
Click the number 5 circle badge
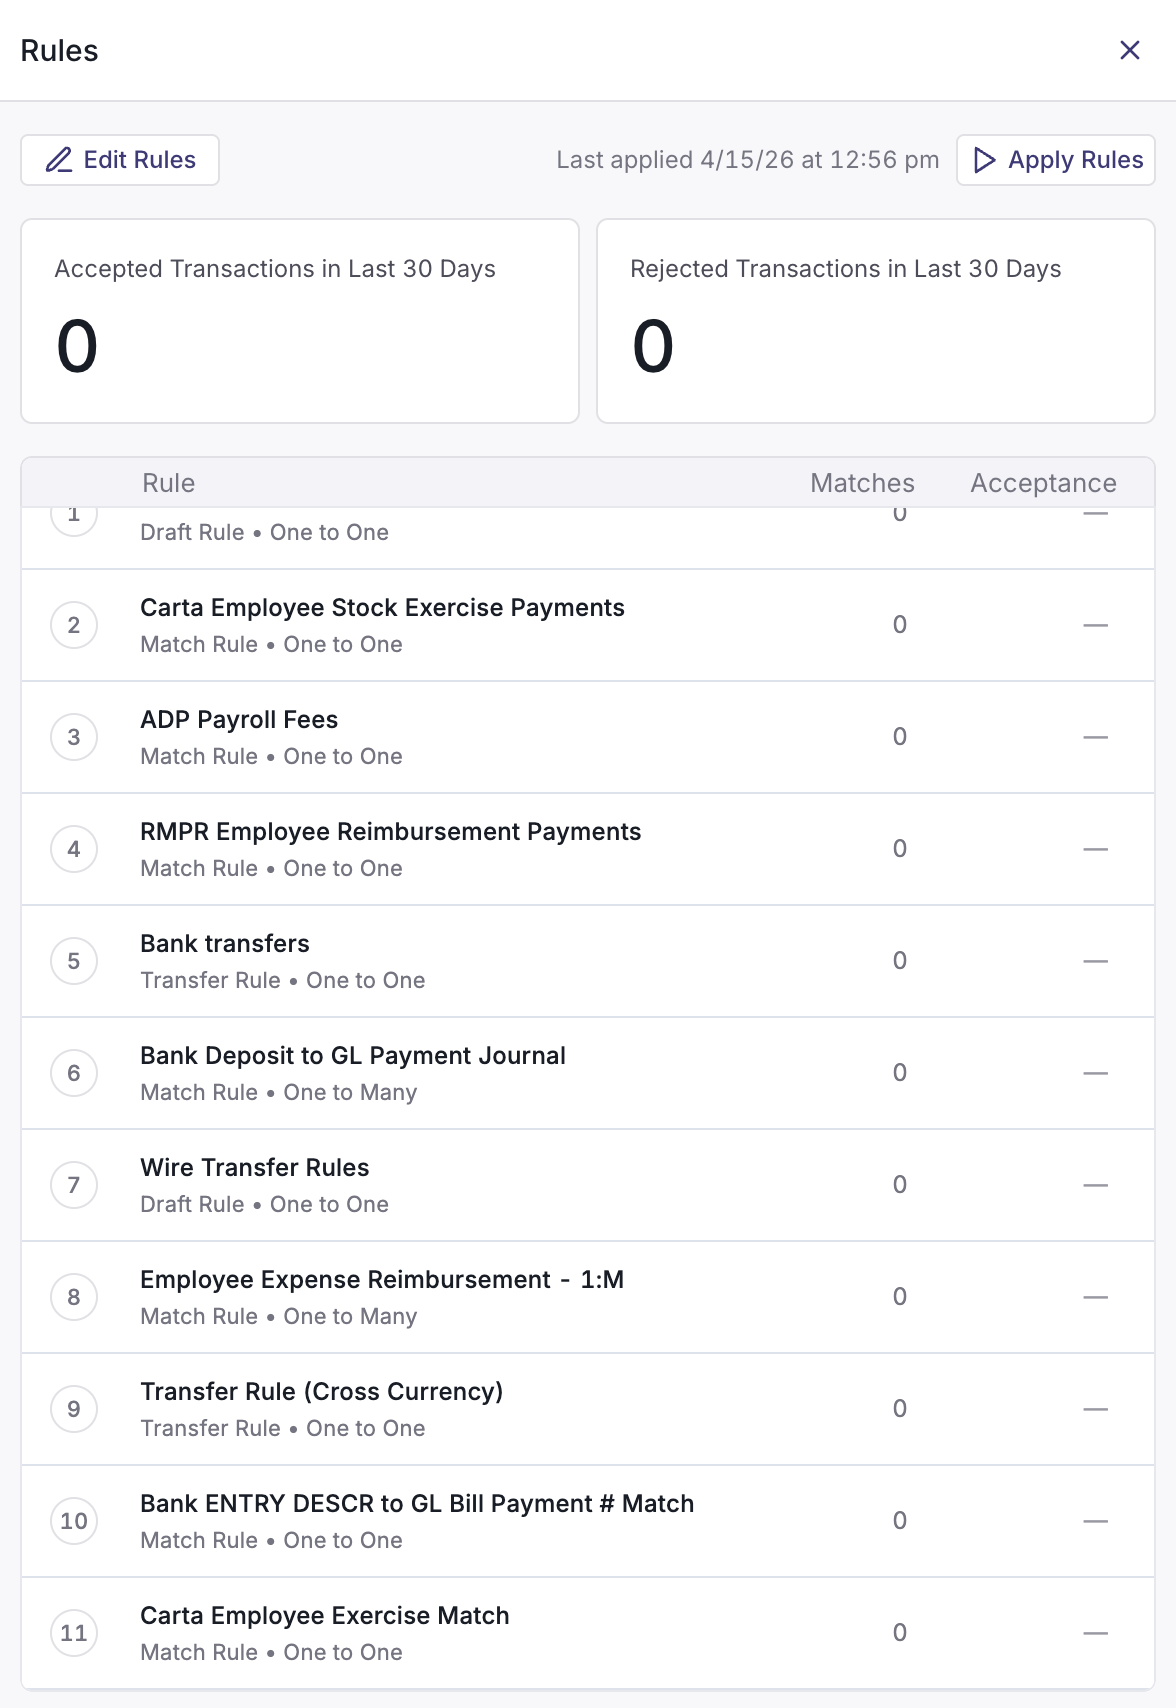click(x=74, y=961)
